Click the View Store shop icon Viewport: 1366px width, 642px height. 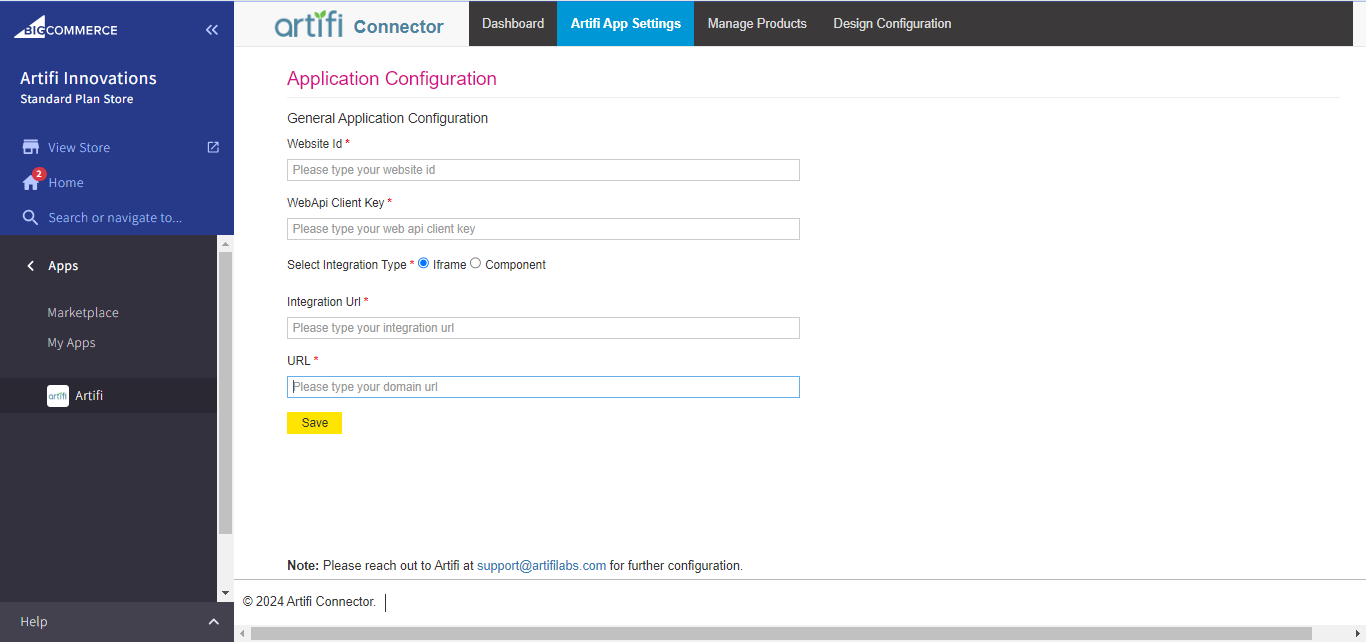[x=31, y=147]
